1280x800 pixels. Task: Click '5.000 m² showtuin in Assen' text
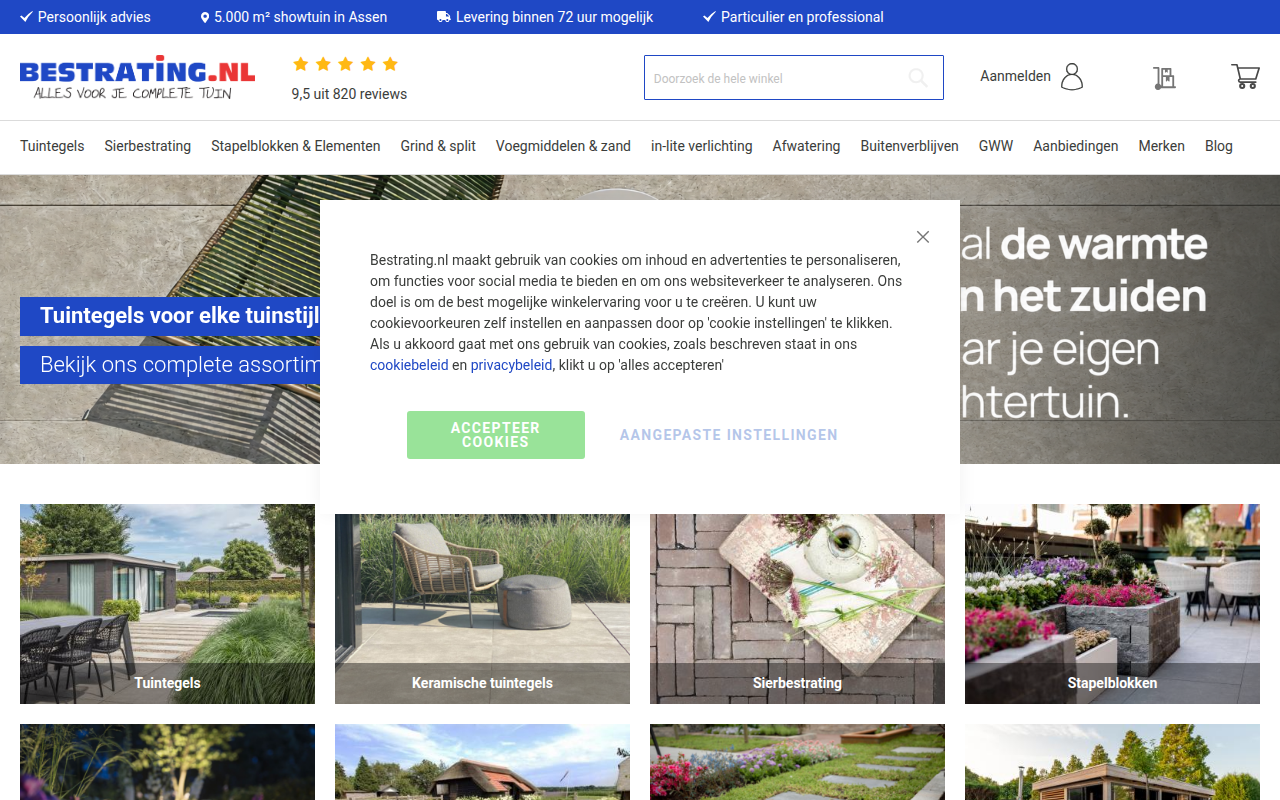point(300,17)
